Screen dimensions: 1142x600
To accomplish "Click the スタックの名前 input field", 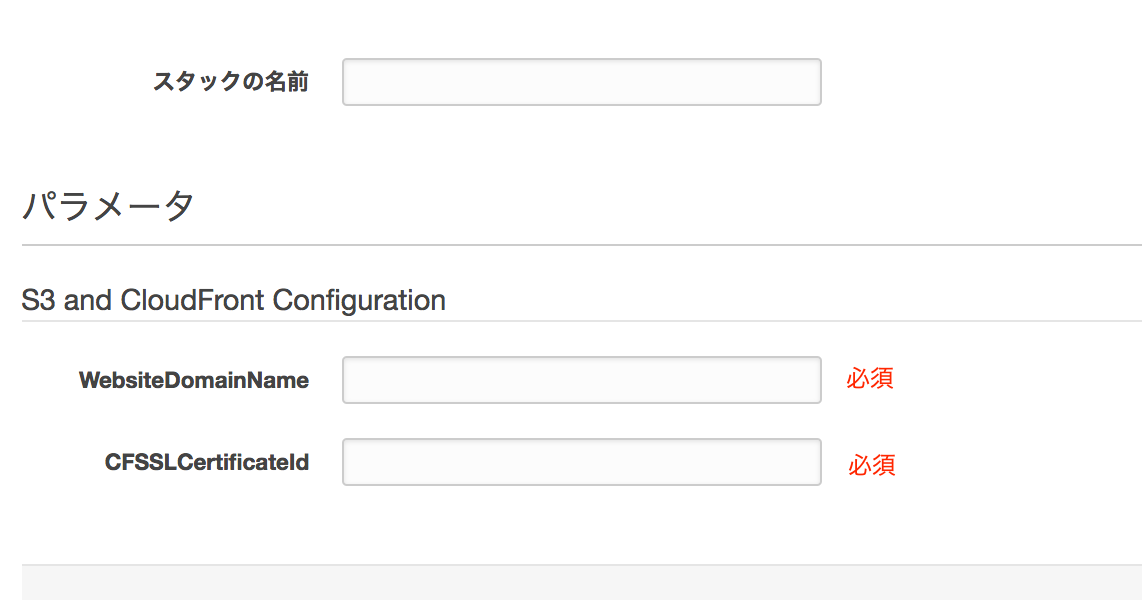I will coord(581,82).
